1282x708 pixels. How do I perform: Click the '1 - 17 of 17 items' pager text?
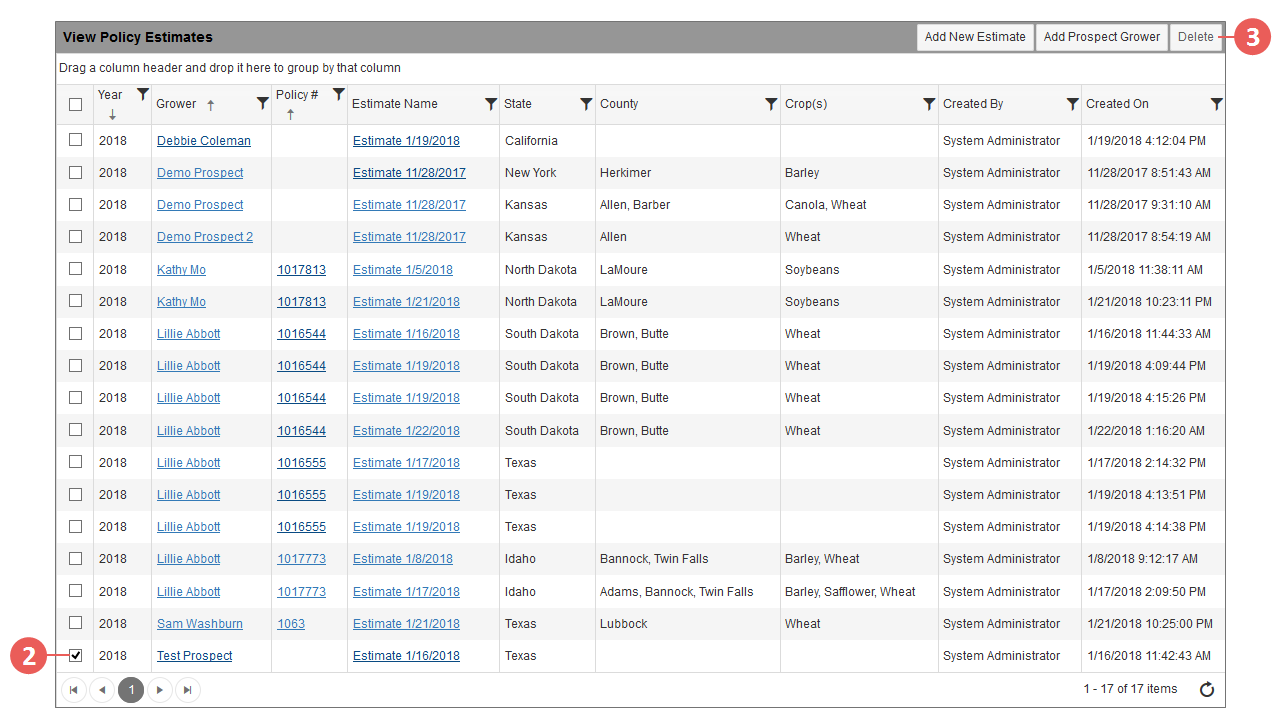(x=1130, y=689)
